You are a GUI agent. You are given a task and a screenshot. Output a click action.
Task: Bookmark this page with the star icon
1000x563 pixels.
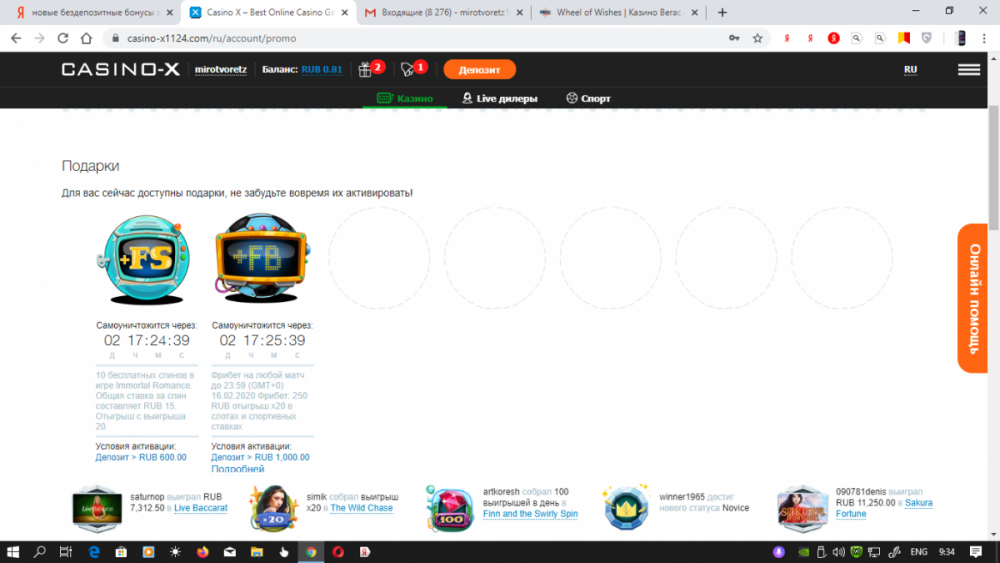(758, 38)
